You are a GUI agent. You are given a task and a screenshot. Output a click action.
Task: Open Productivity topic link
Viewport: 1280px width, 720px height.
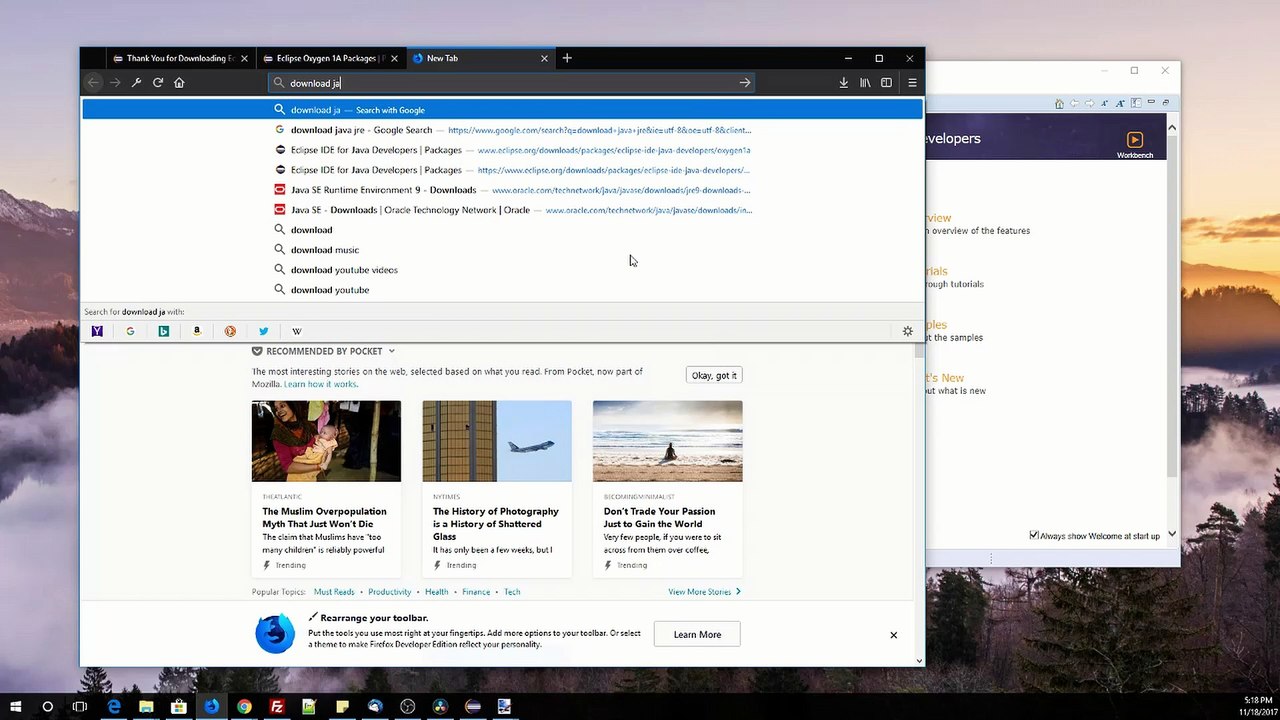coord(390,592)
